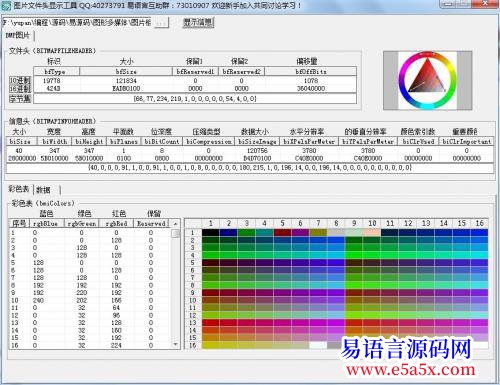Click palette row header 13

point(193,323)
